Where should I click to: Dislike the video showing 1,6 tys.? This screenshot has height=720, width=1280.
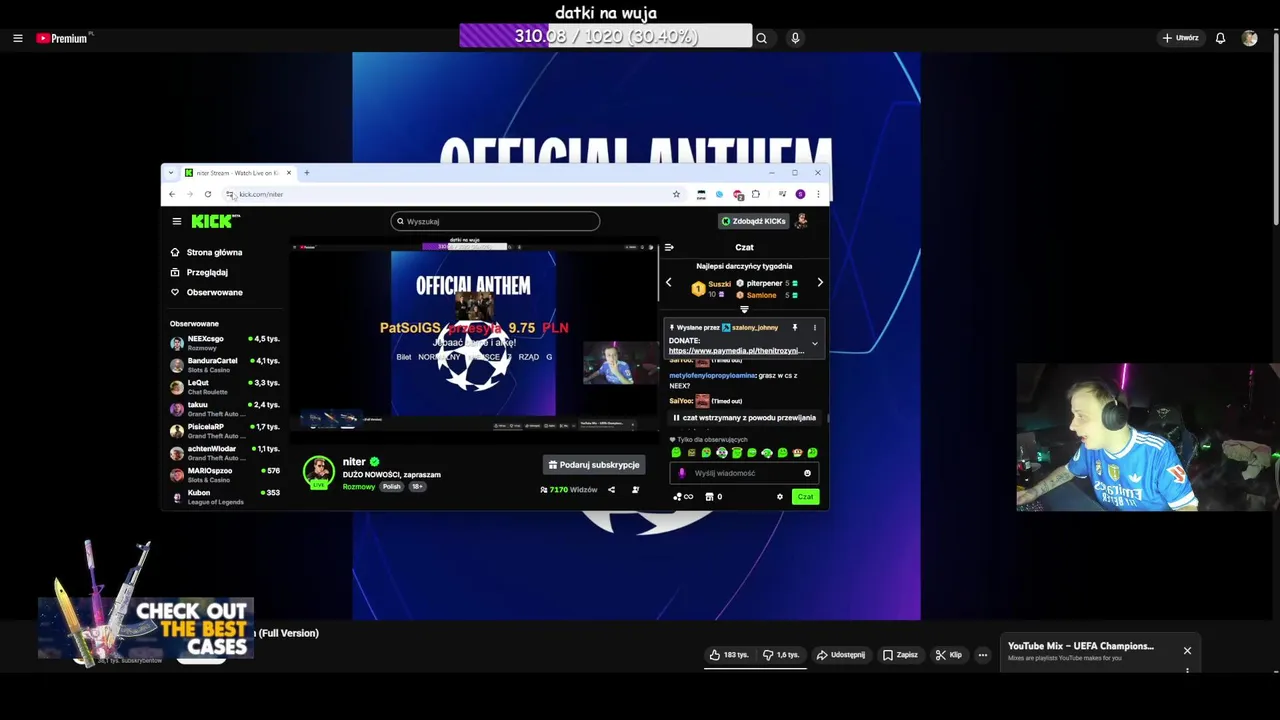[x=781, y=655]
